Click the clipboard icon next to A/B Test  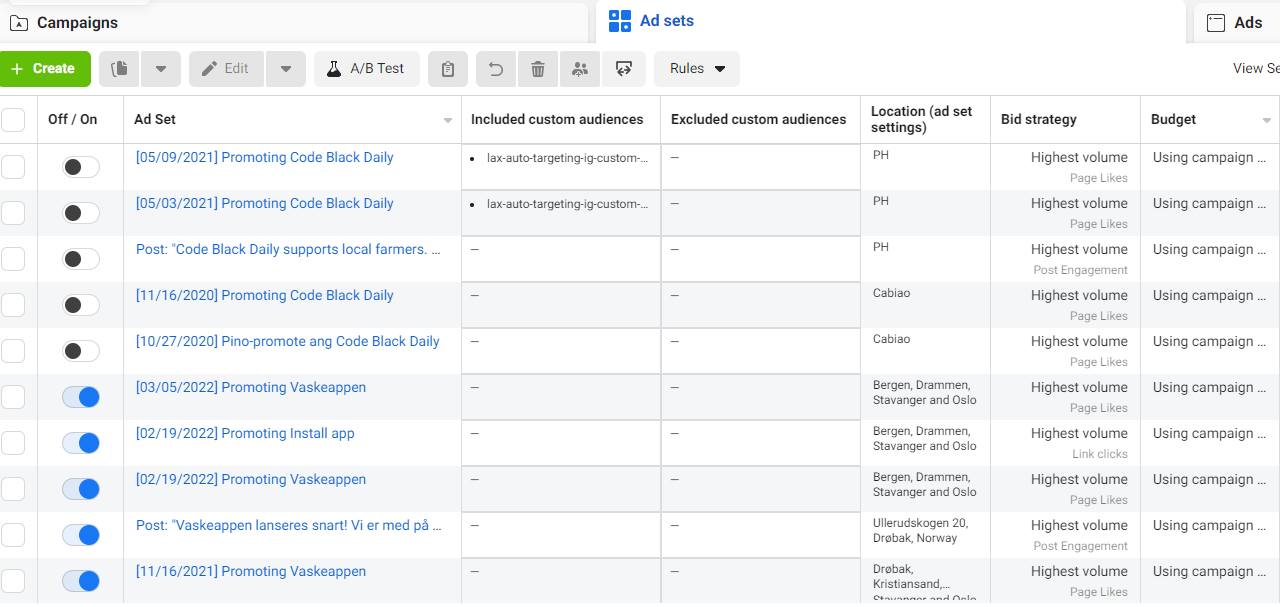(448, 69)
